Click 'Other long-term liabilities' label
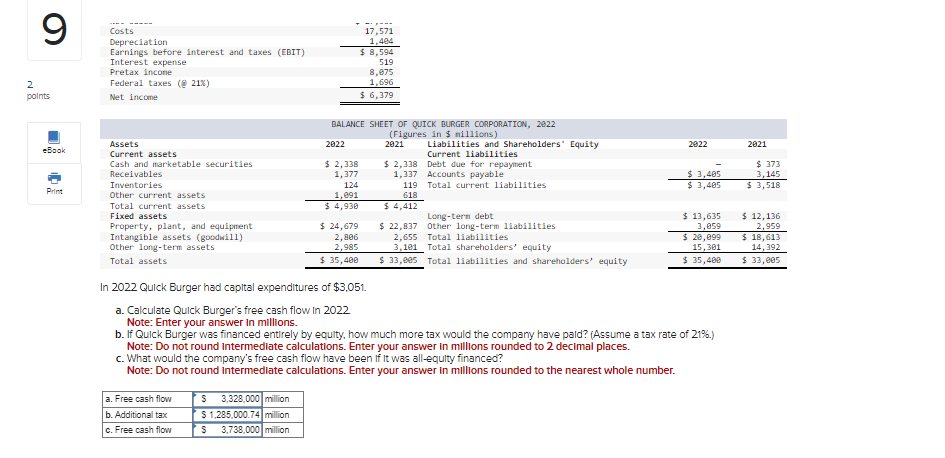Image resolution: width=945 pixels, height=458 pixels. pos(491,226)
